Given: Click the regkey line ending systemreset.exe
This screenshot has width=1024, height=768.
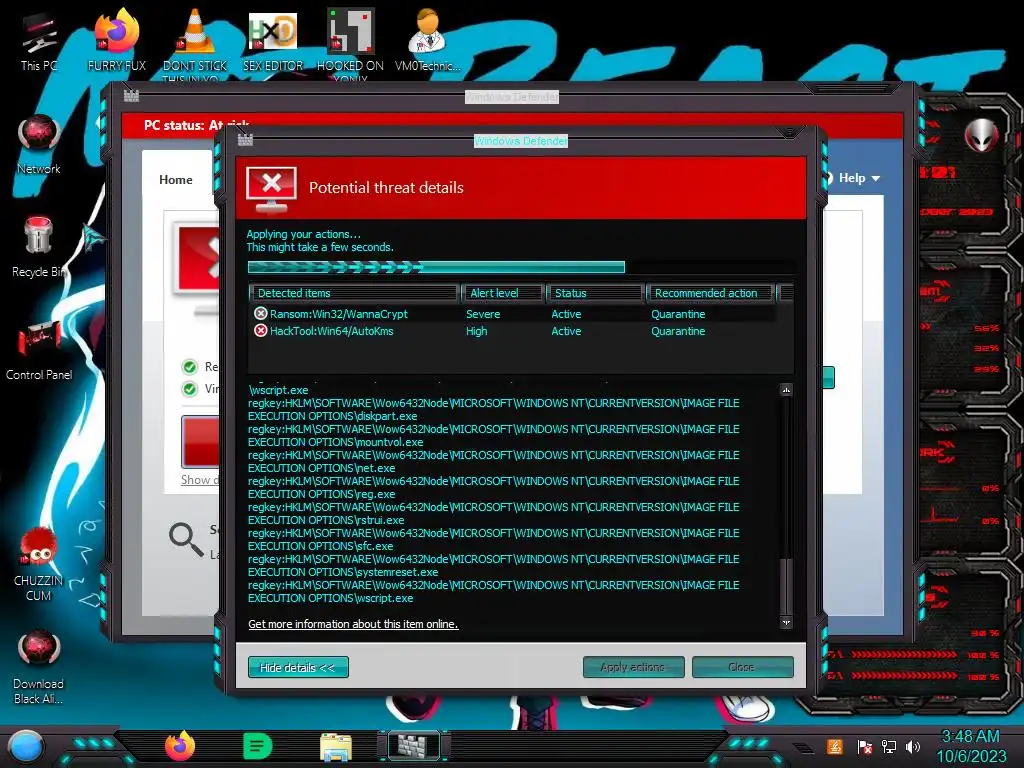Looking at the screenshot, I should (x=494, y=566).
